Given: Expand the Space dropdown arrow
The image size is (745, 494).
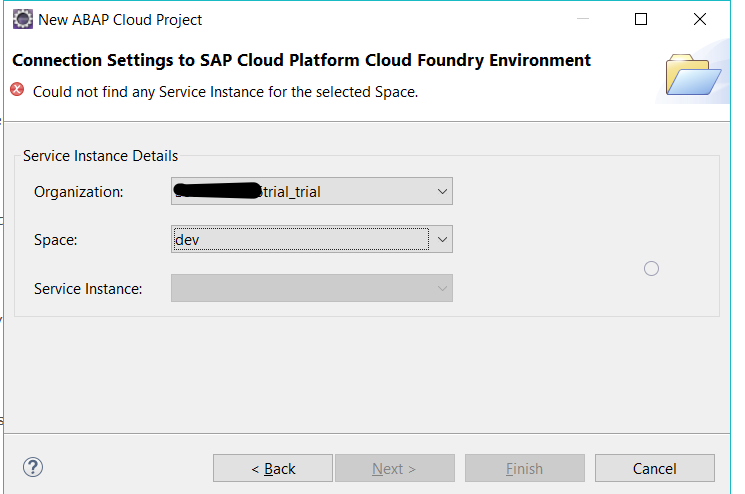Looking at the screenshot, I should click(442, 239).
